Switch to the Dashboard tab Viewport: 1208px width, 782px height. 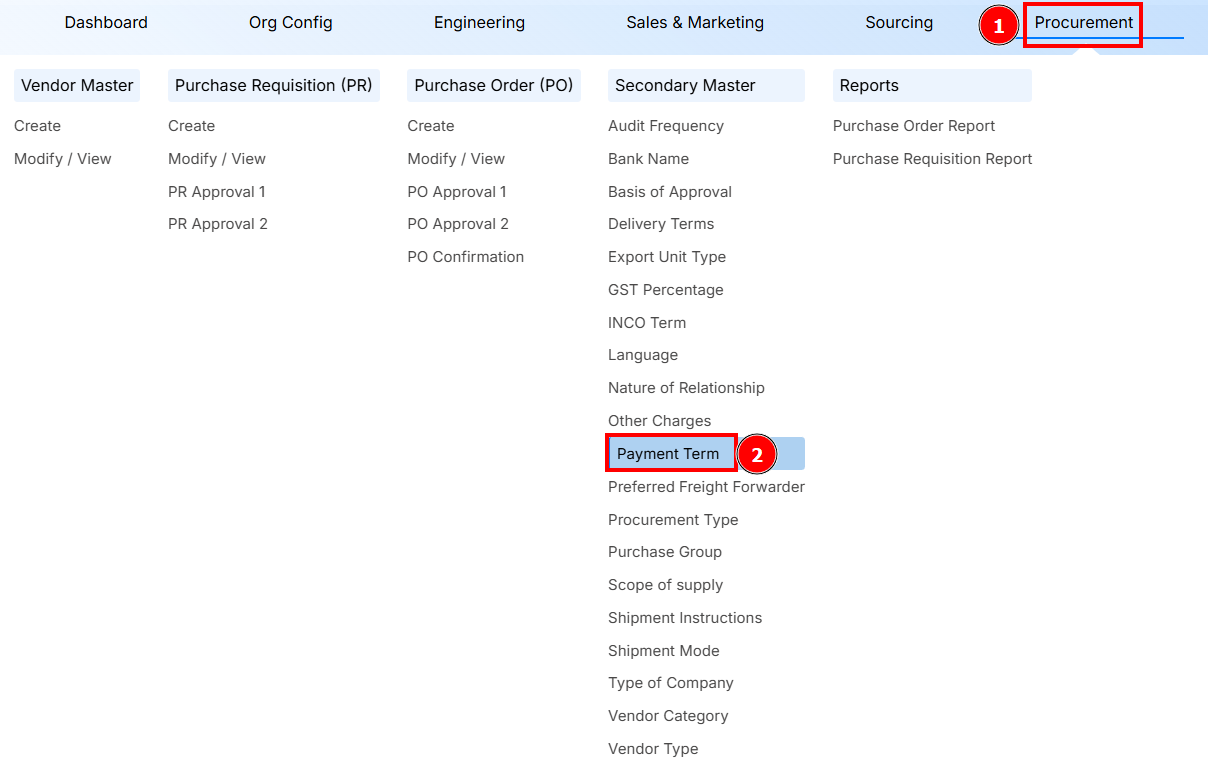point(105,22)
